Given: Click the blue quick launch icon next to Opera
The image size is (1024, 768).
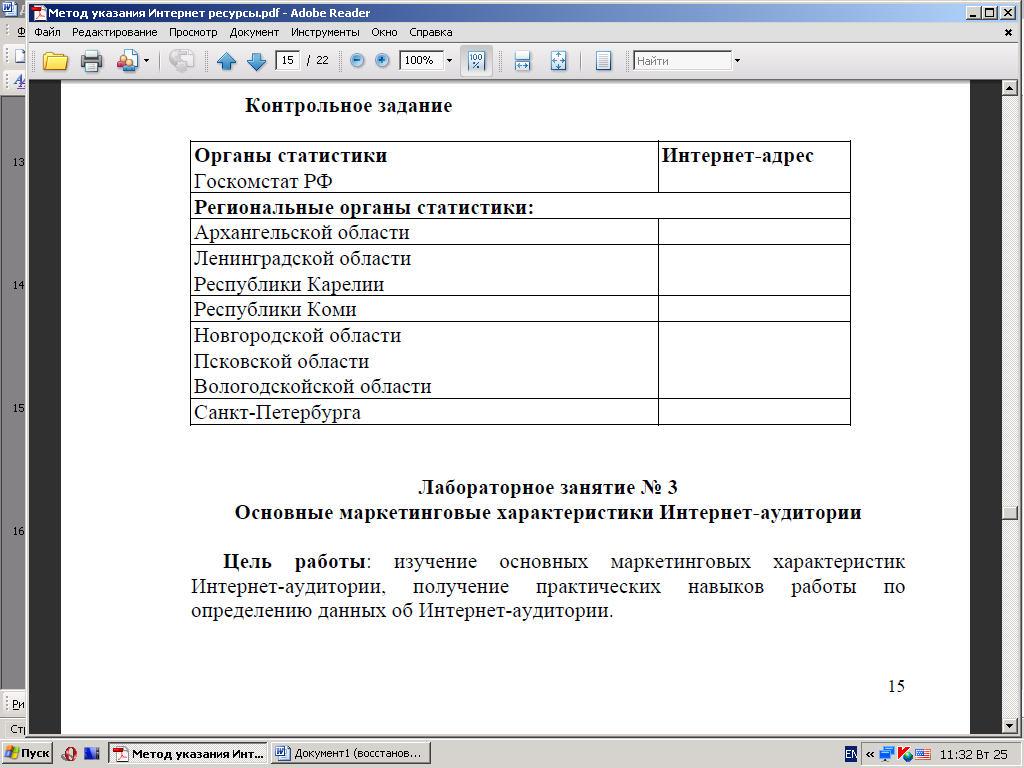Looking at the screenshot, I should [92, 754].
